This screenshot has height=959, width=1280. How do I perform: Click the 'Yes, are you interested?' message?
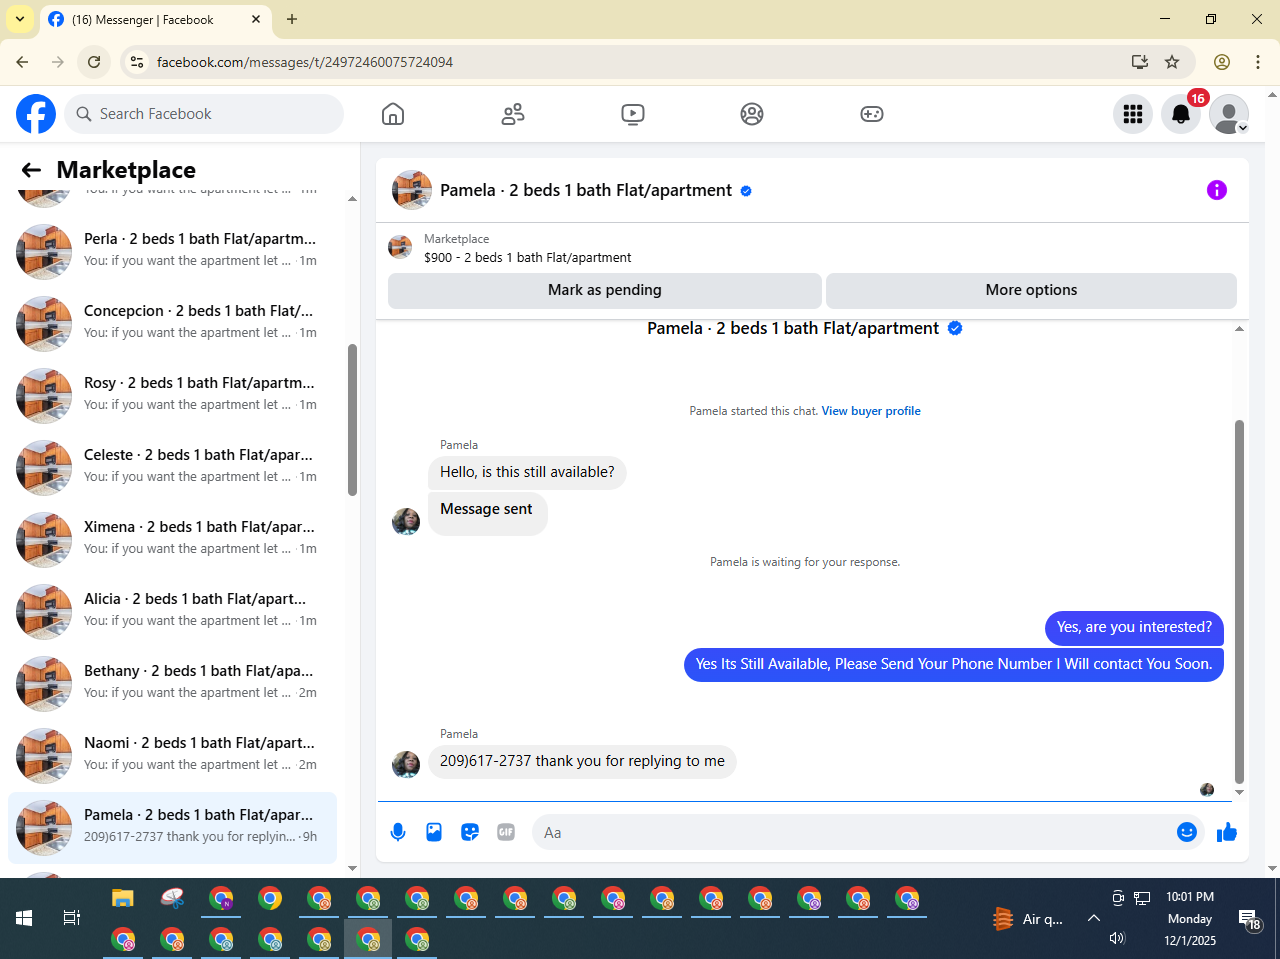(x=1134, y=627)
